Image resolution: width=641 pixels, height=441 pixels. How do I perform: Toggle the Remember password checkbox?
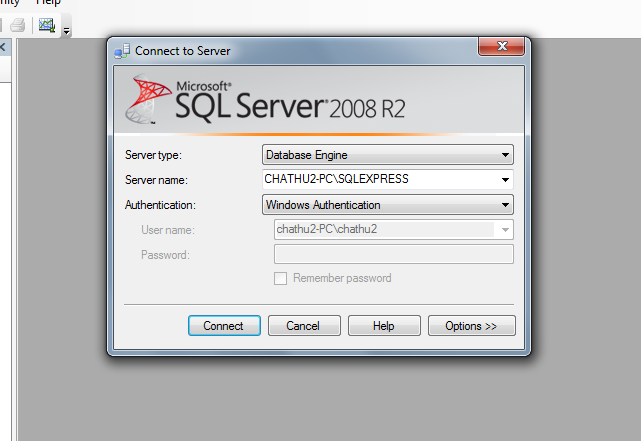pyautogui.click(x=281, y=278)
